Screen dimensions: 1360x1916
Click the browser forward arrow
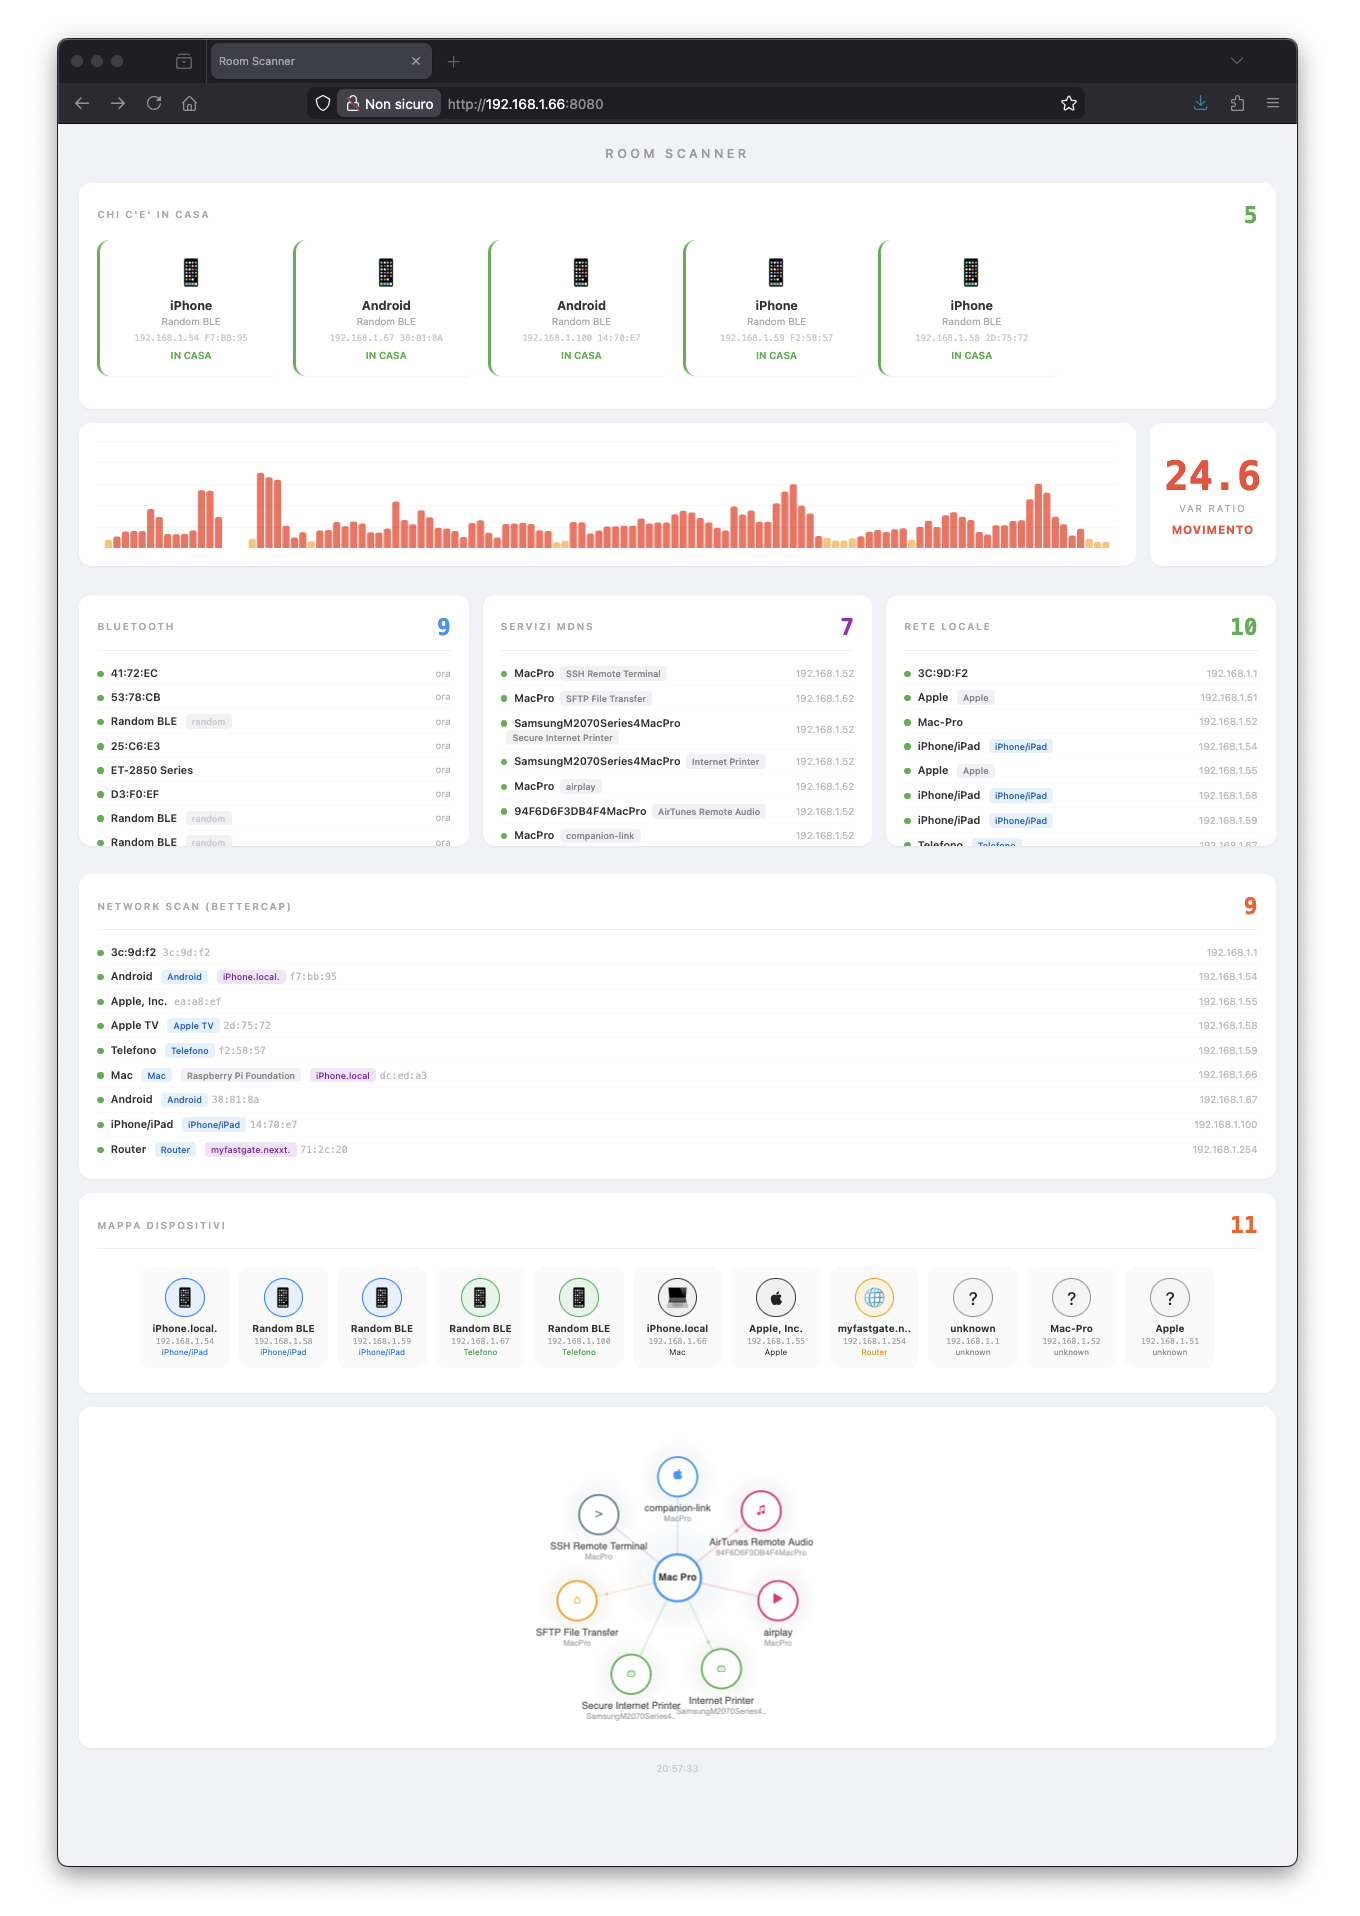(118, 103)
